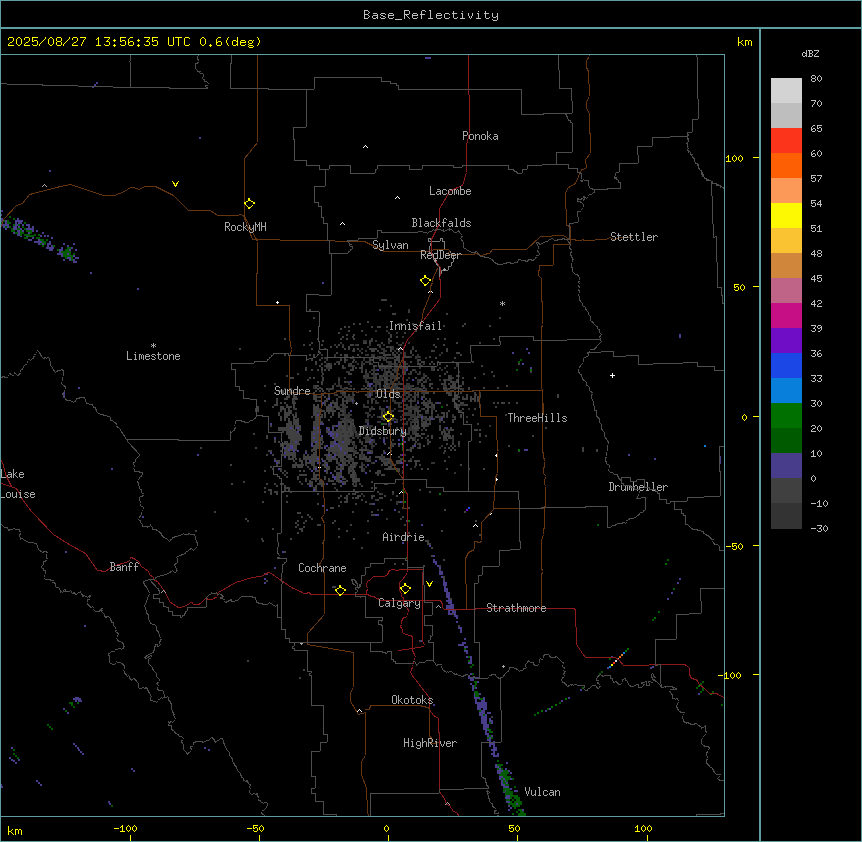The width and height of the screenshot is (862, 842).
Task: Select the orange 57-60 dBZ legend swatch
Action: 786,165
